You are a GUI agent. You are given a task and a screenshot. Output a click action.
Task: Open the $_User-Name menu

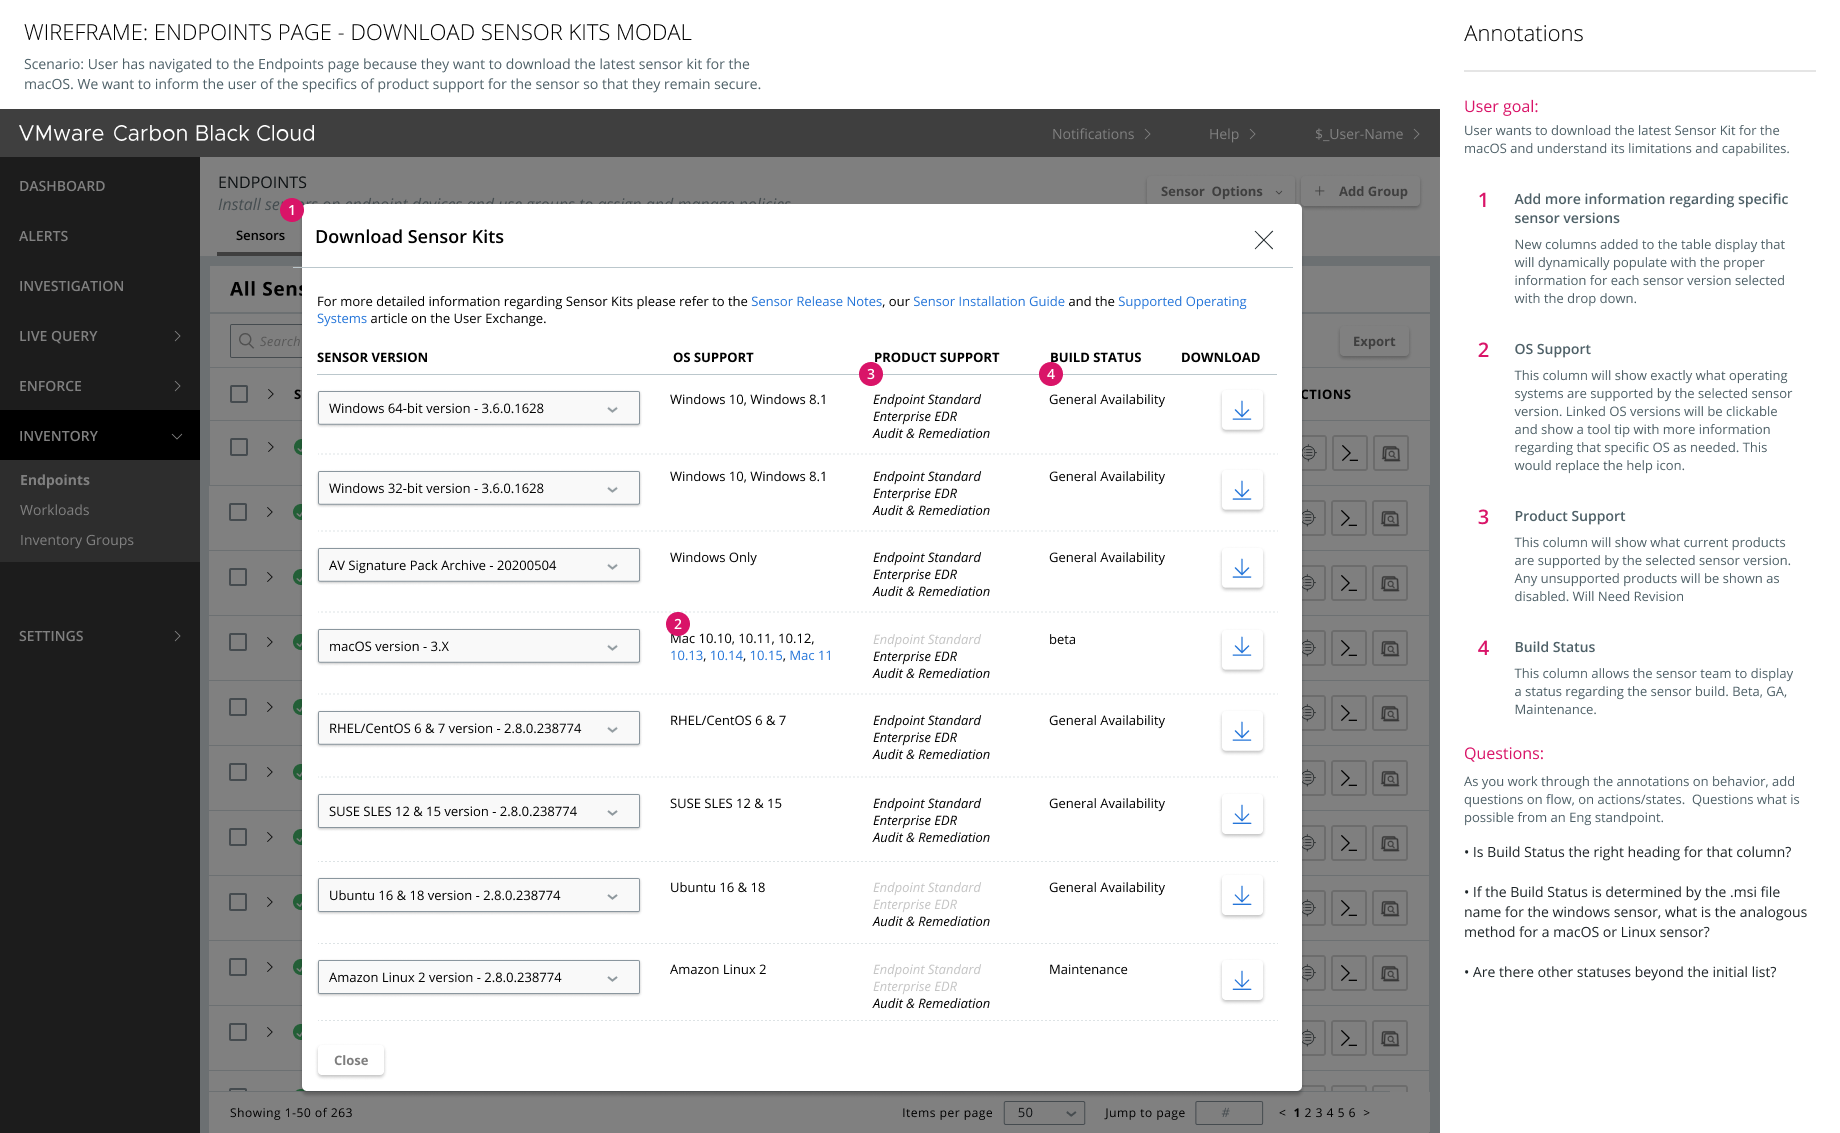click(1367, 134)
